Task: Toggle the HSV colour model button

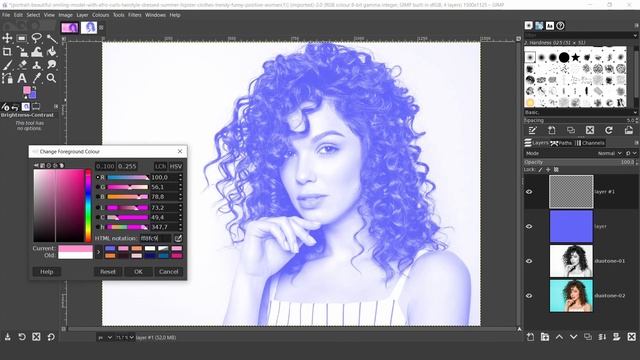Action: pos(176,166)
